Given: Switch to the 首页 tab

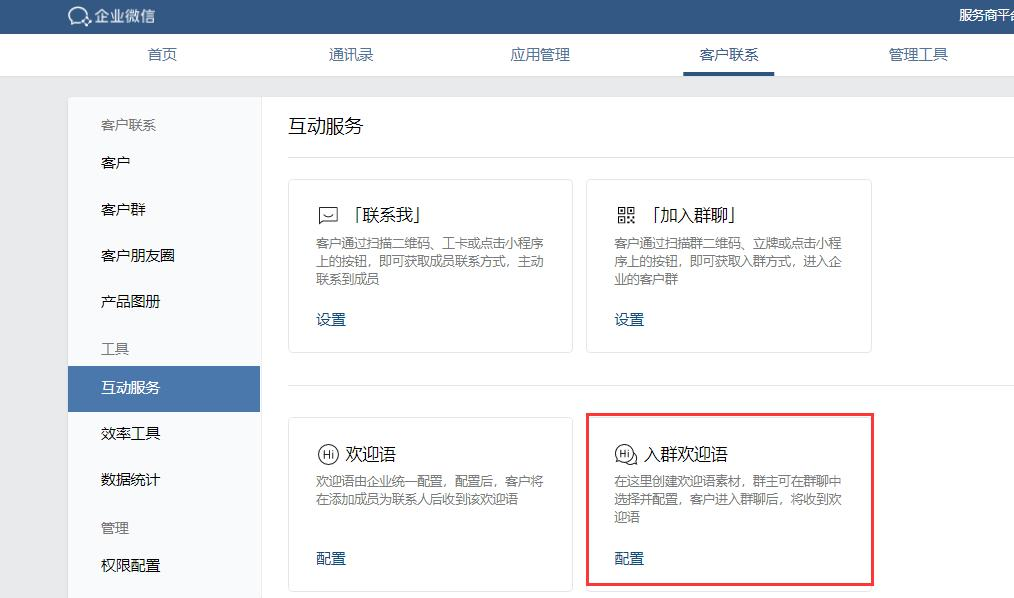Looking at the screenshot, I should (x=161, y=55).
